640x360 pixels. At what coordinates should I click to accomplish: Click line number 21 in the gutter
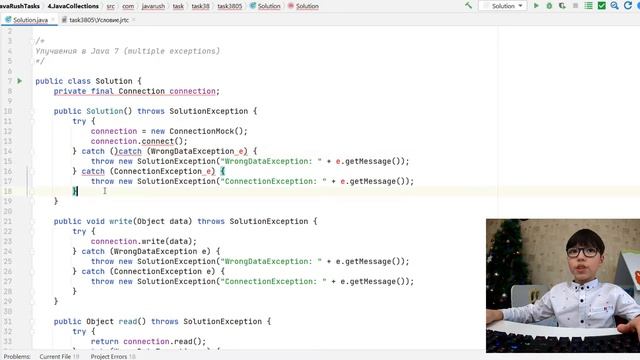pyautogui.click(x=8, y=221)
